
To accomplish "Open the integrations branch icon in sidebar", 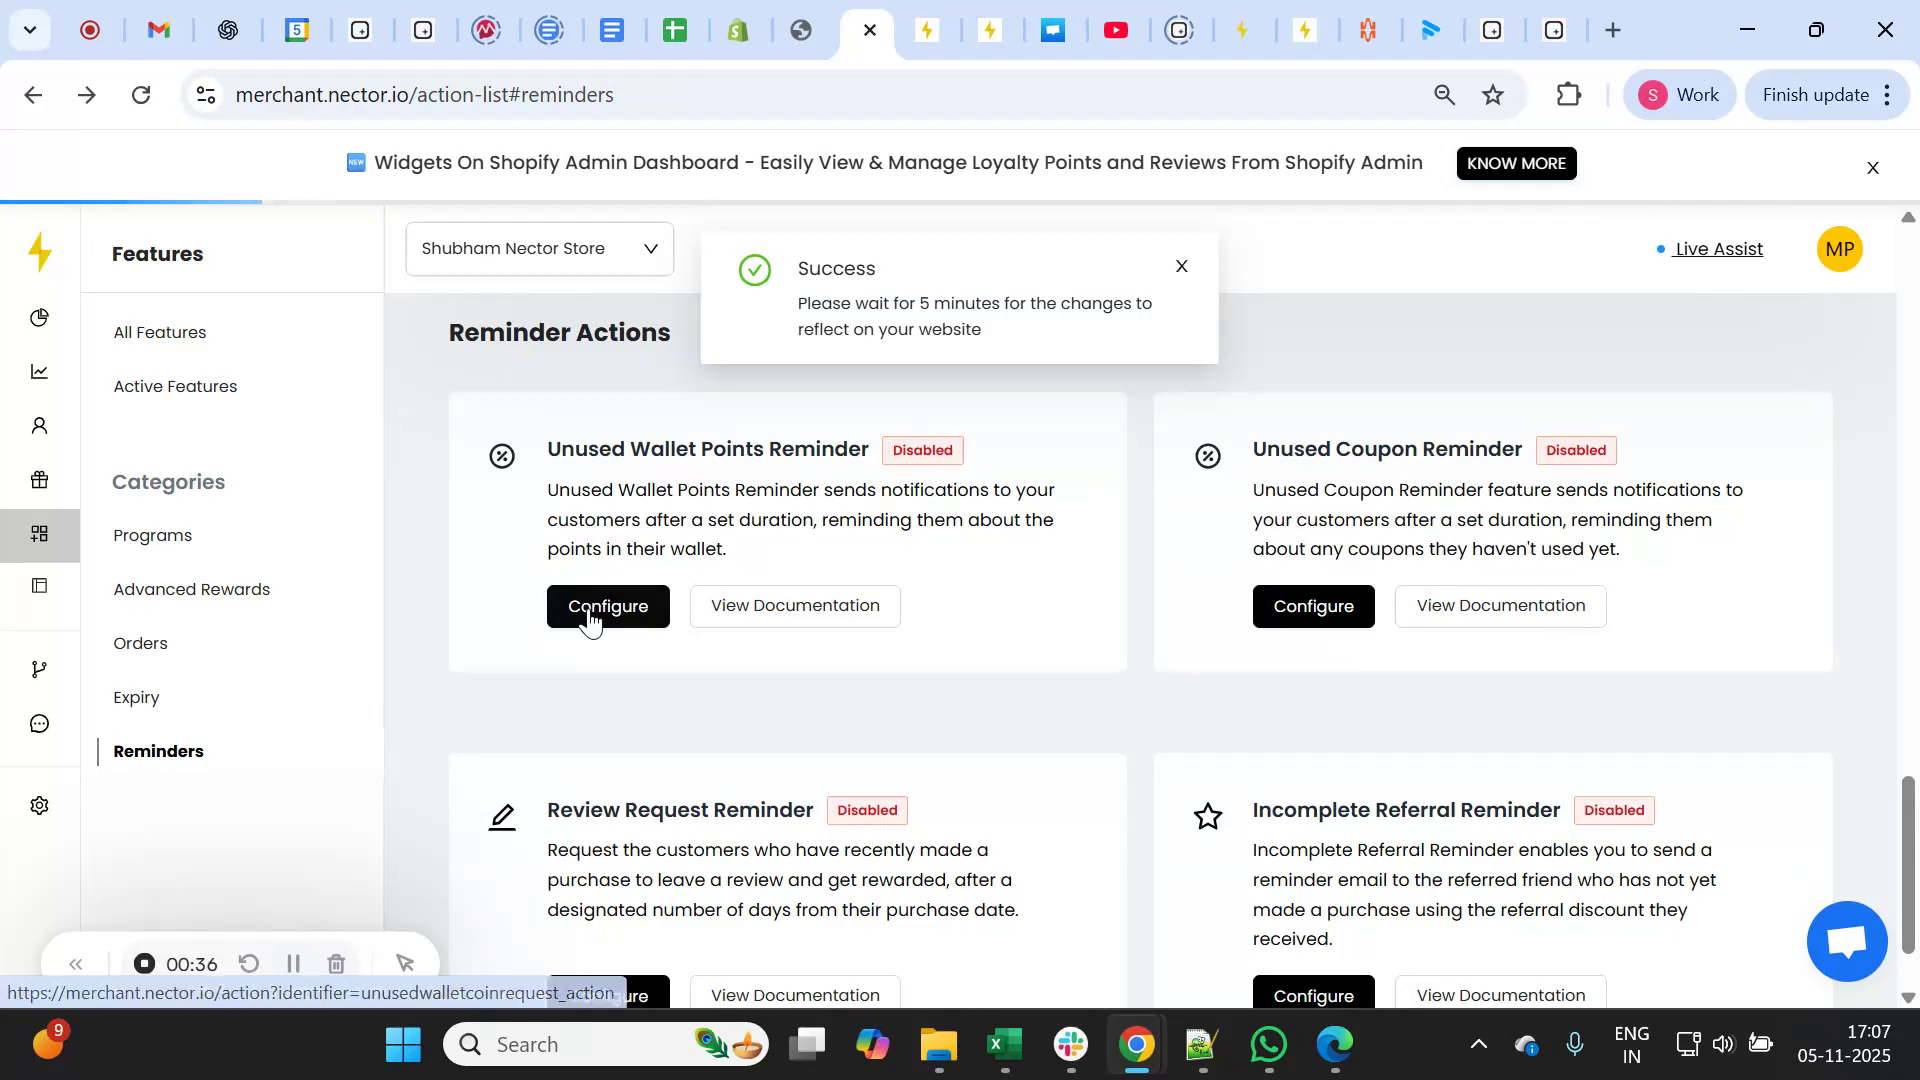I will 39,668.
